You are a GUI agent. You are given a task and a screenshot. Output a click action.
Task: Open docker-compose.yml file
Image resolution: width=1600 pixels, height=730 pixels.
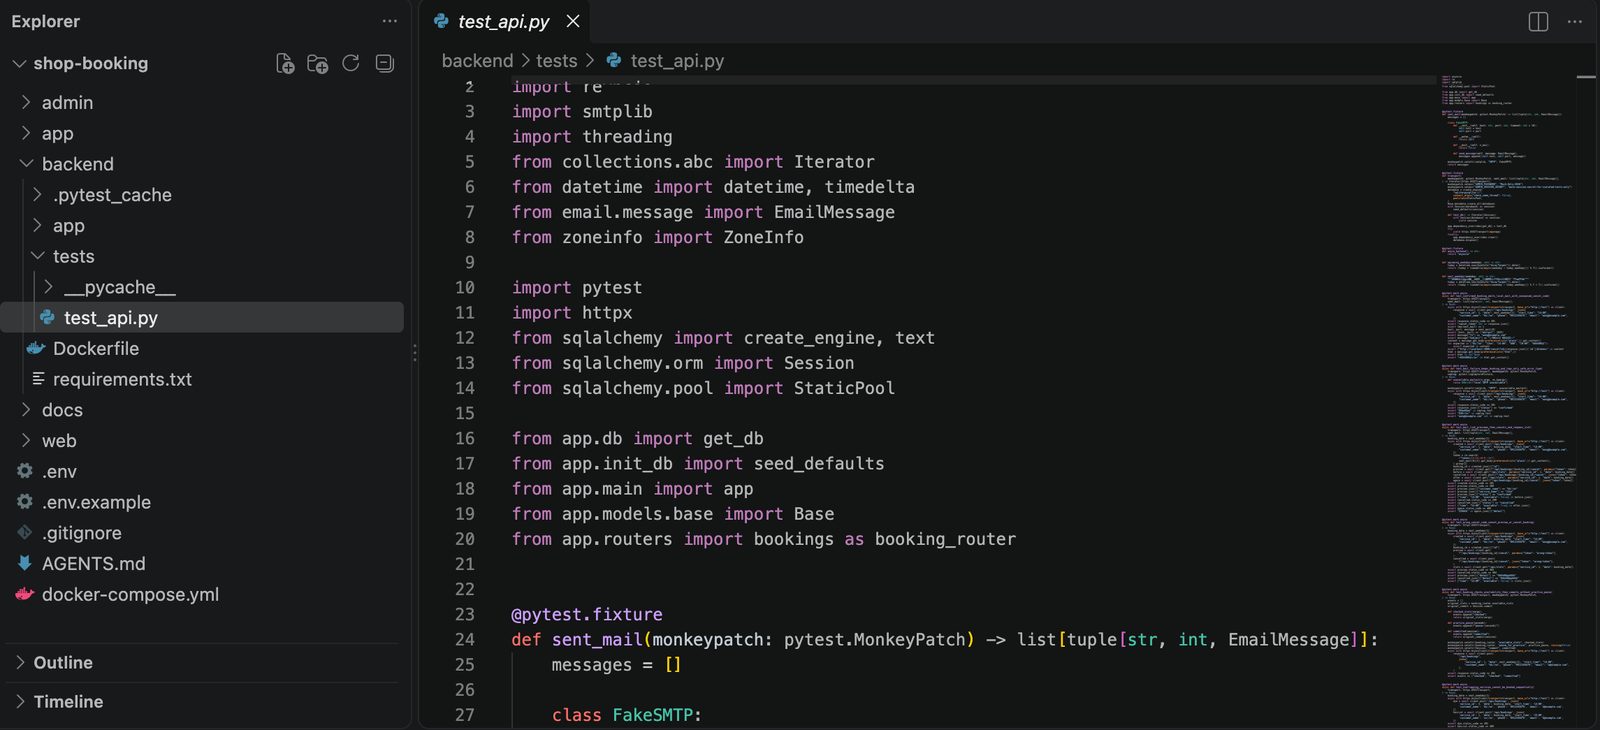(203, 594)
